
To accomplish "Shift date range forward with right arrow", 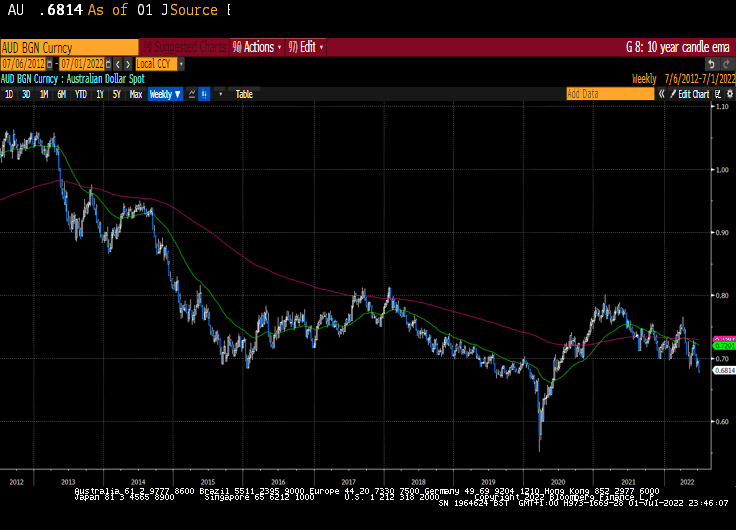I will coord(128,64).
